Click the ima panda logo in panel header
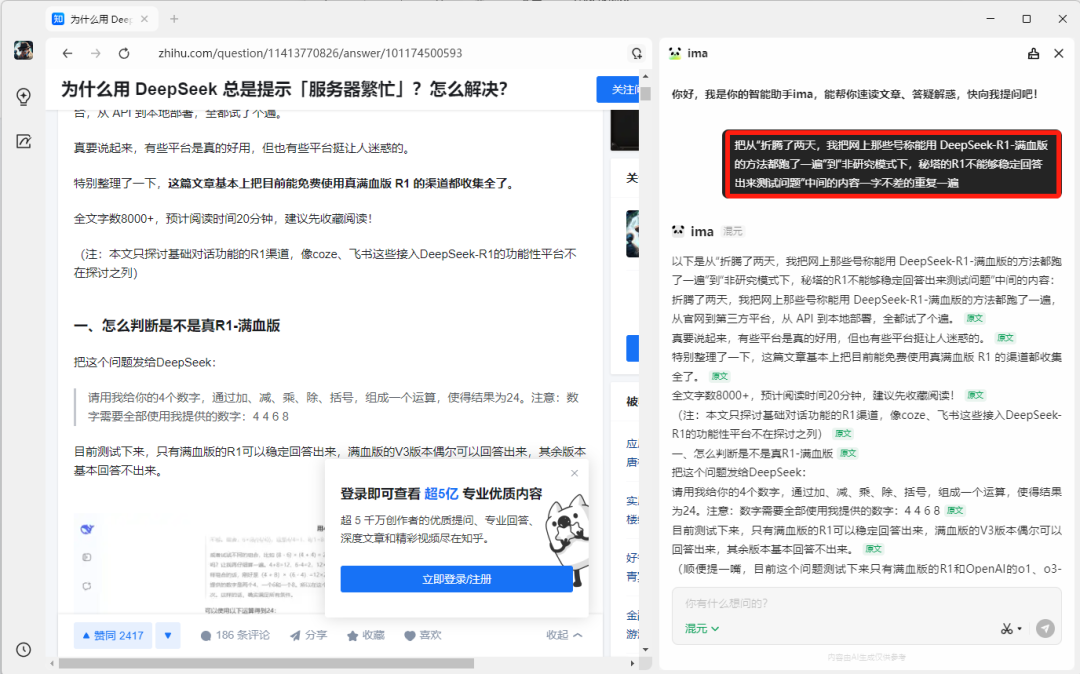Viewport: 1080px width, 674px height. pyautogui.click(x=675, y=53)
